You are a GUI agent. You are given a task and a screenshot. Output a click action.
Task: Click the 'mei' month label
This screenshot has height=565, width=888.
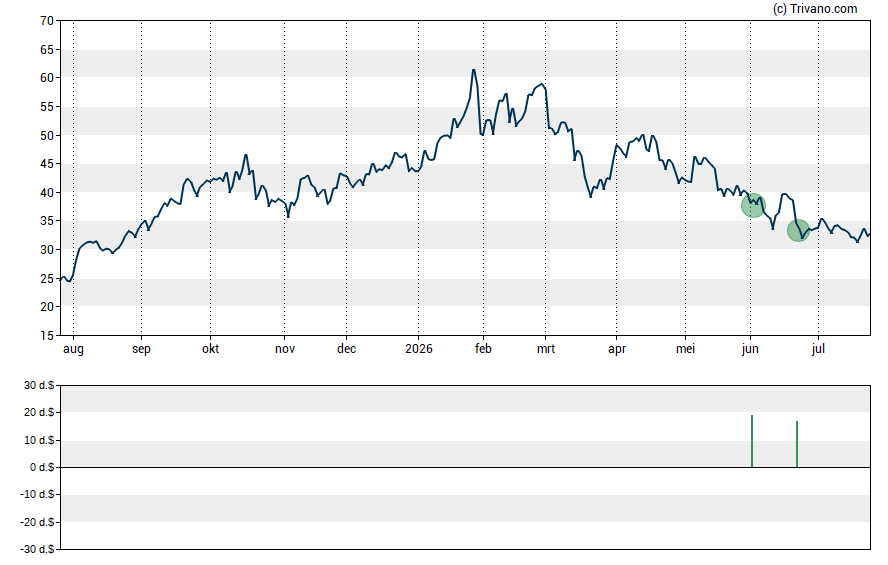(685, 349)
